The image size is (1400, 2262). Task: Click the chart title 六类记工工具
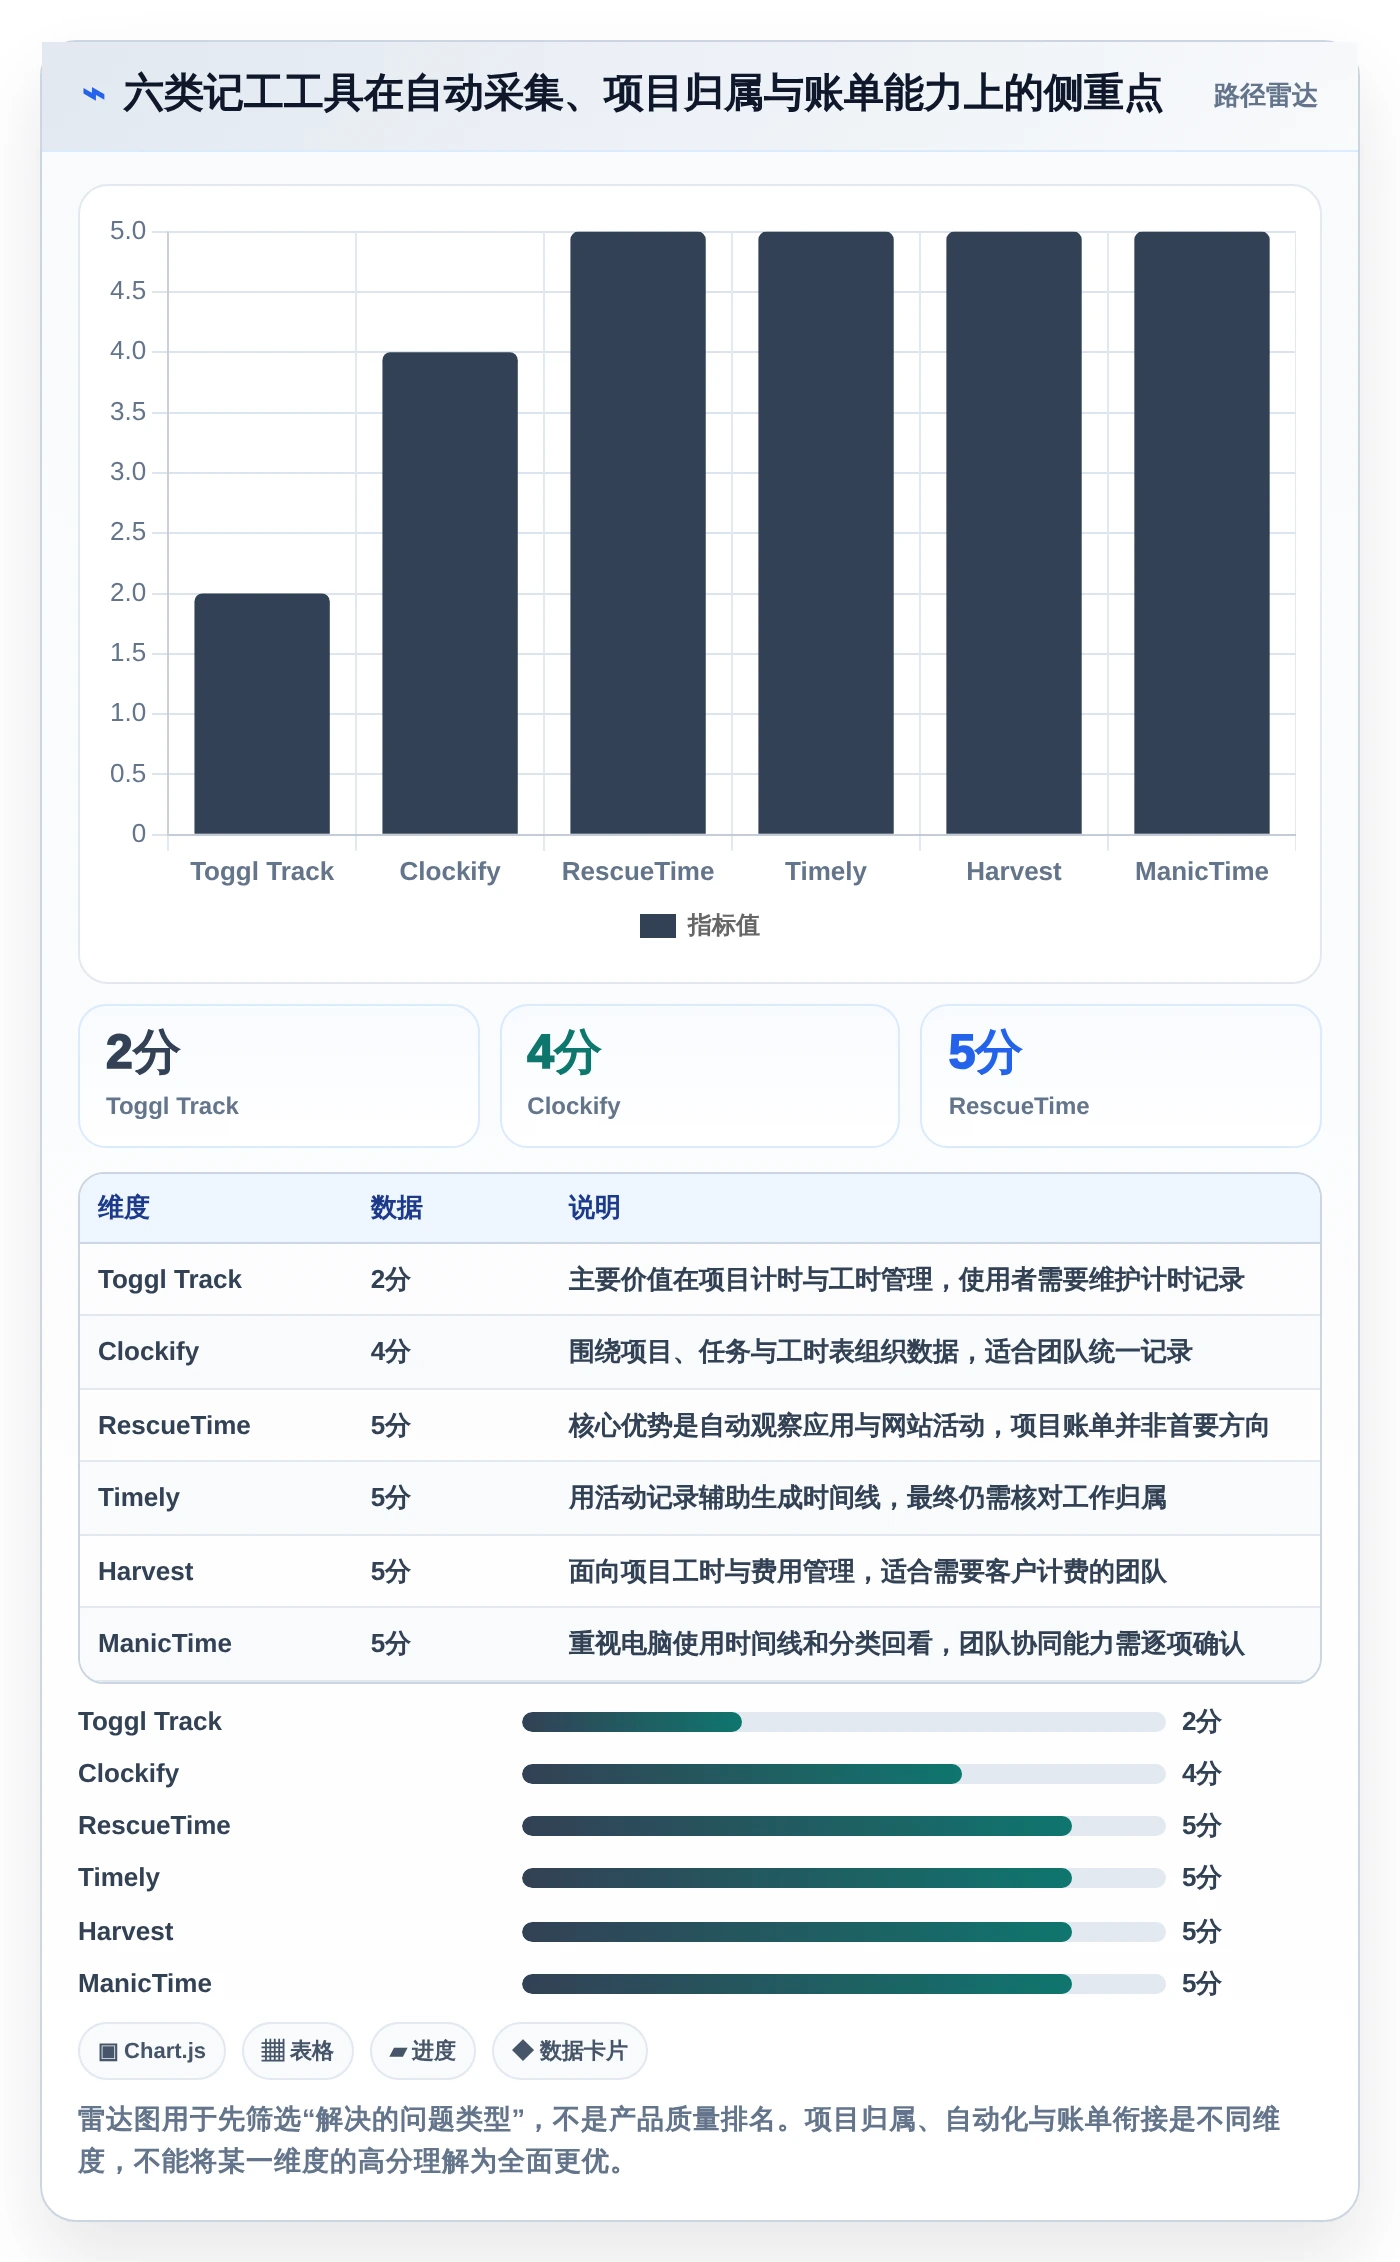(x=643, y=95)
